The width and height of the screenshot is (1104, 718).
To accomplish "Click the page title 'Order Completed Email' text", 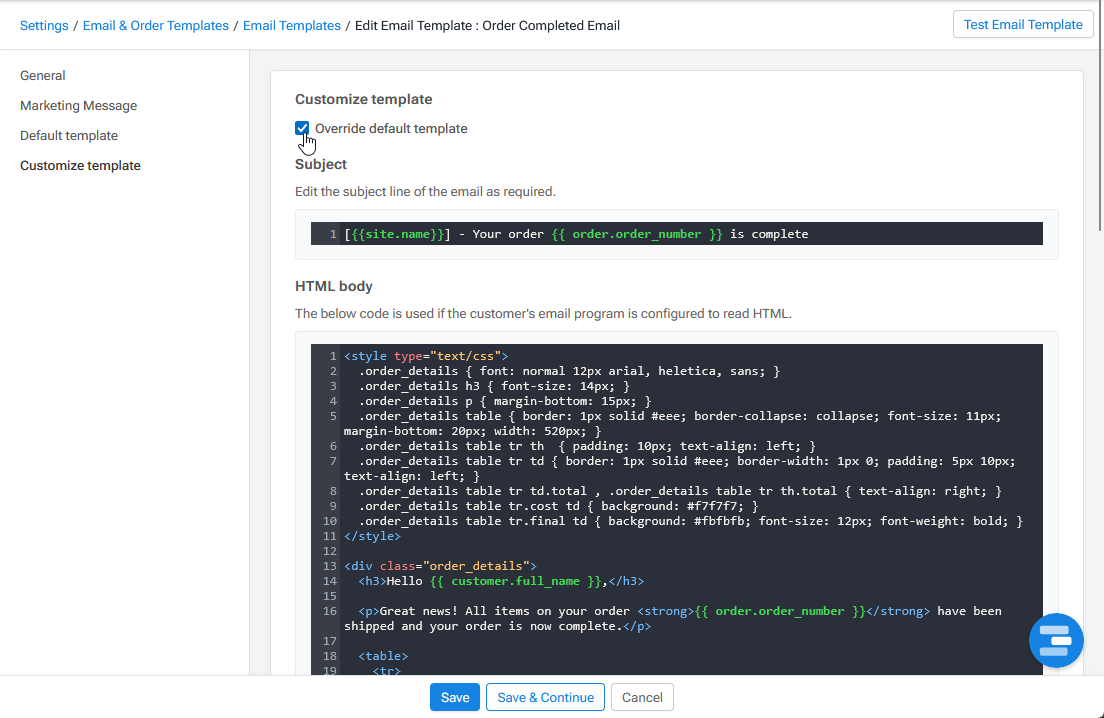I will pyautogui.click(x=551, y=25).
